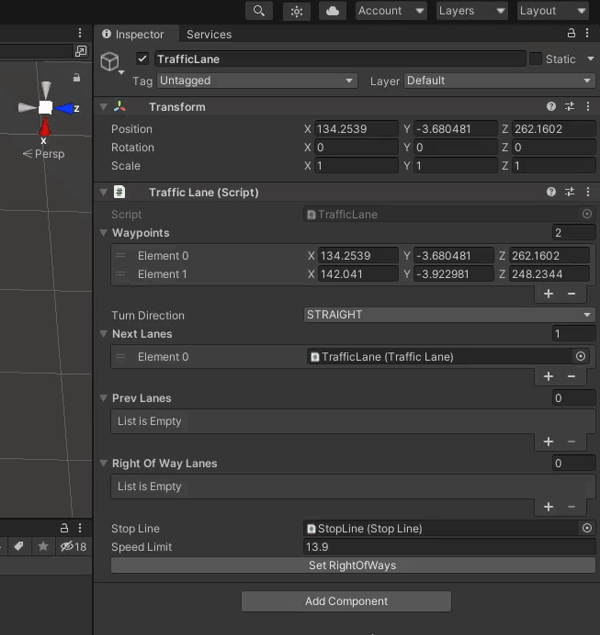The image size is (600, 635).
Task: Add a waypoint with the plus button
Action: [548, 294]
